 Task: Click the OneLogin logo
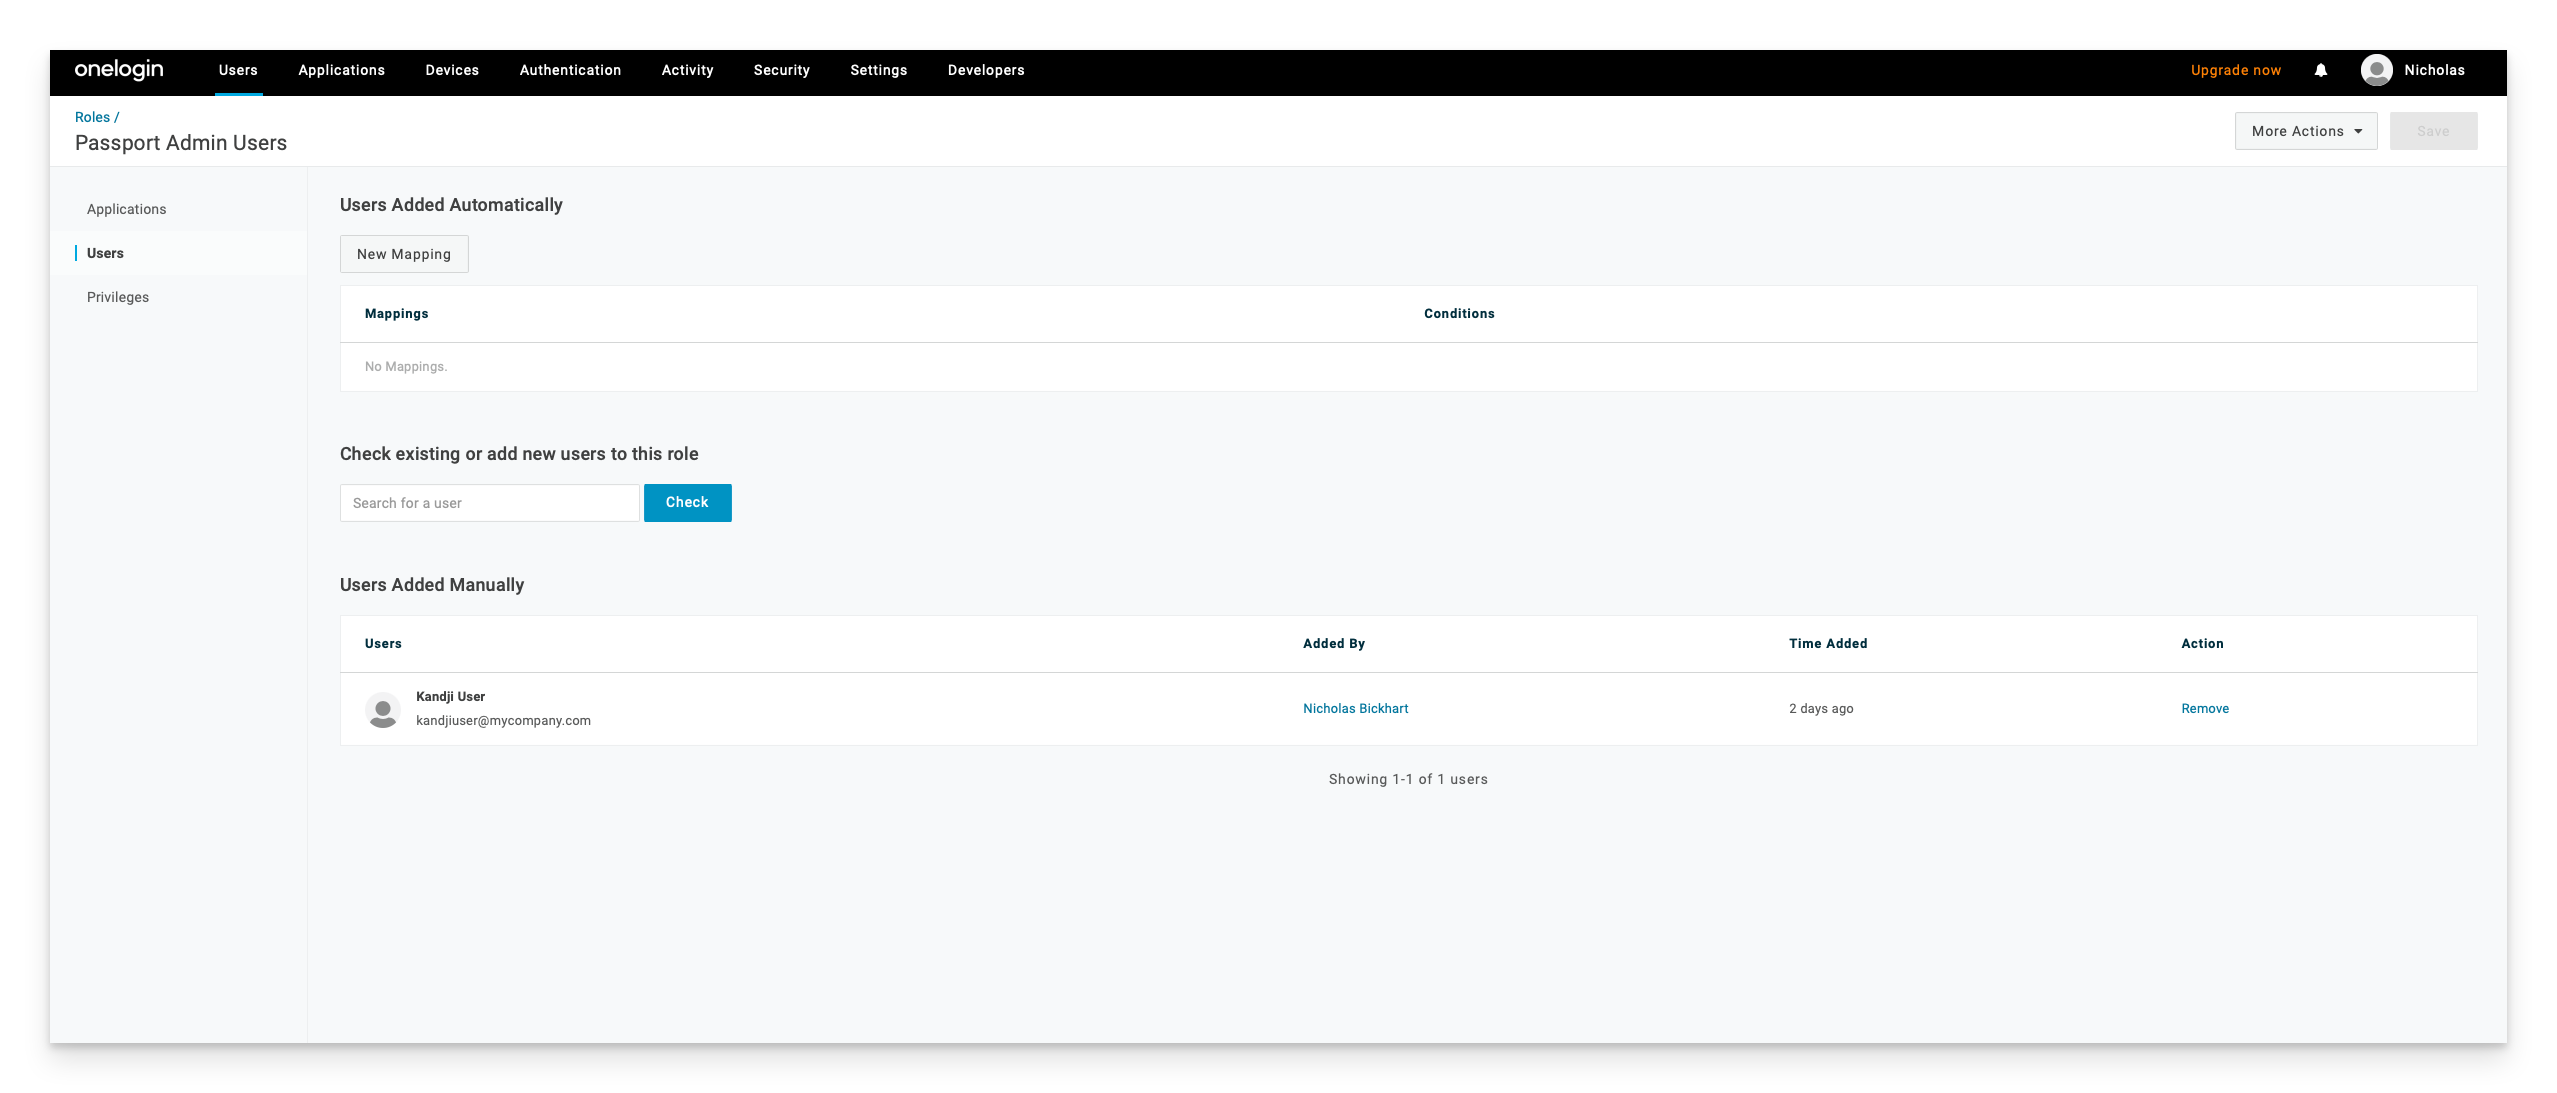(119, 69)
